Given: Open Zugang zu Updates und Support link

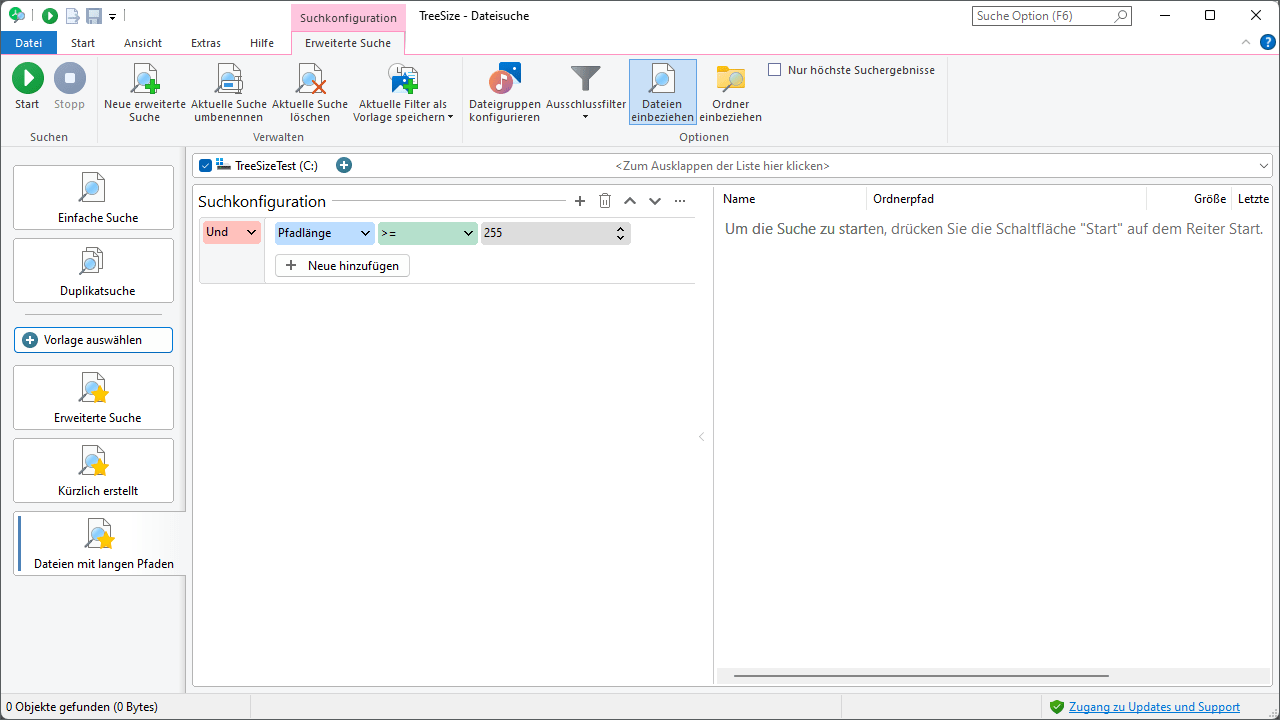Looking at the screenshot, I should (x=1154, y=707).
